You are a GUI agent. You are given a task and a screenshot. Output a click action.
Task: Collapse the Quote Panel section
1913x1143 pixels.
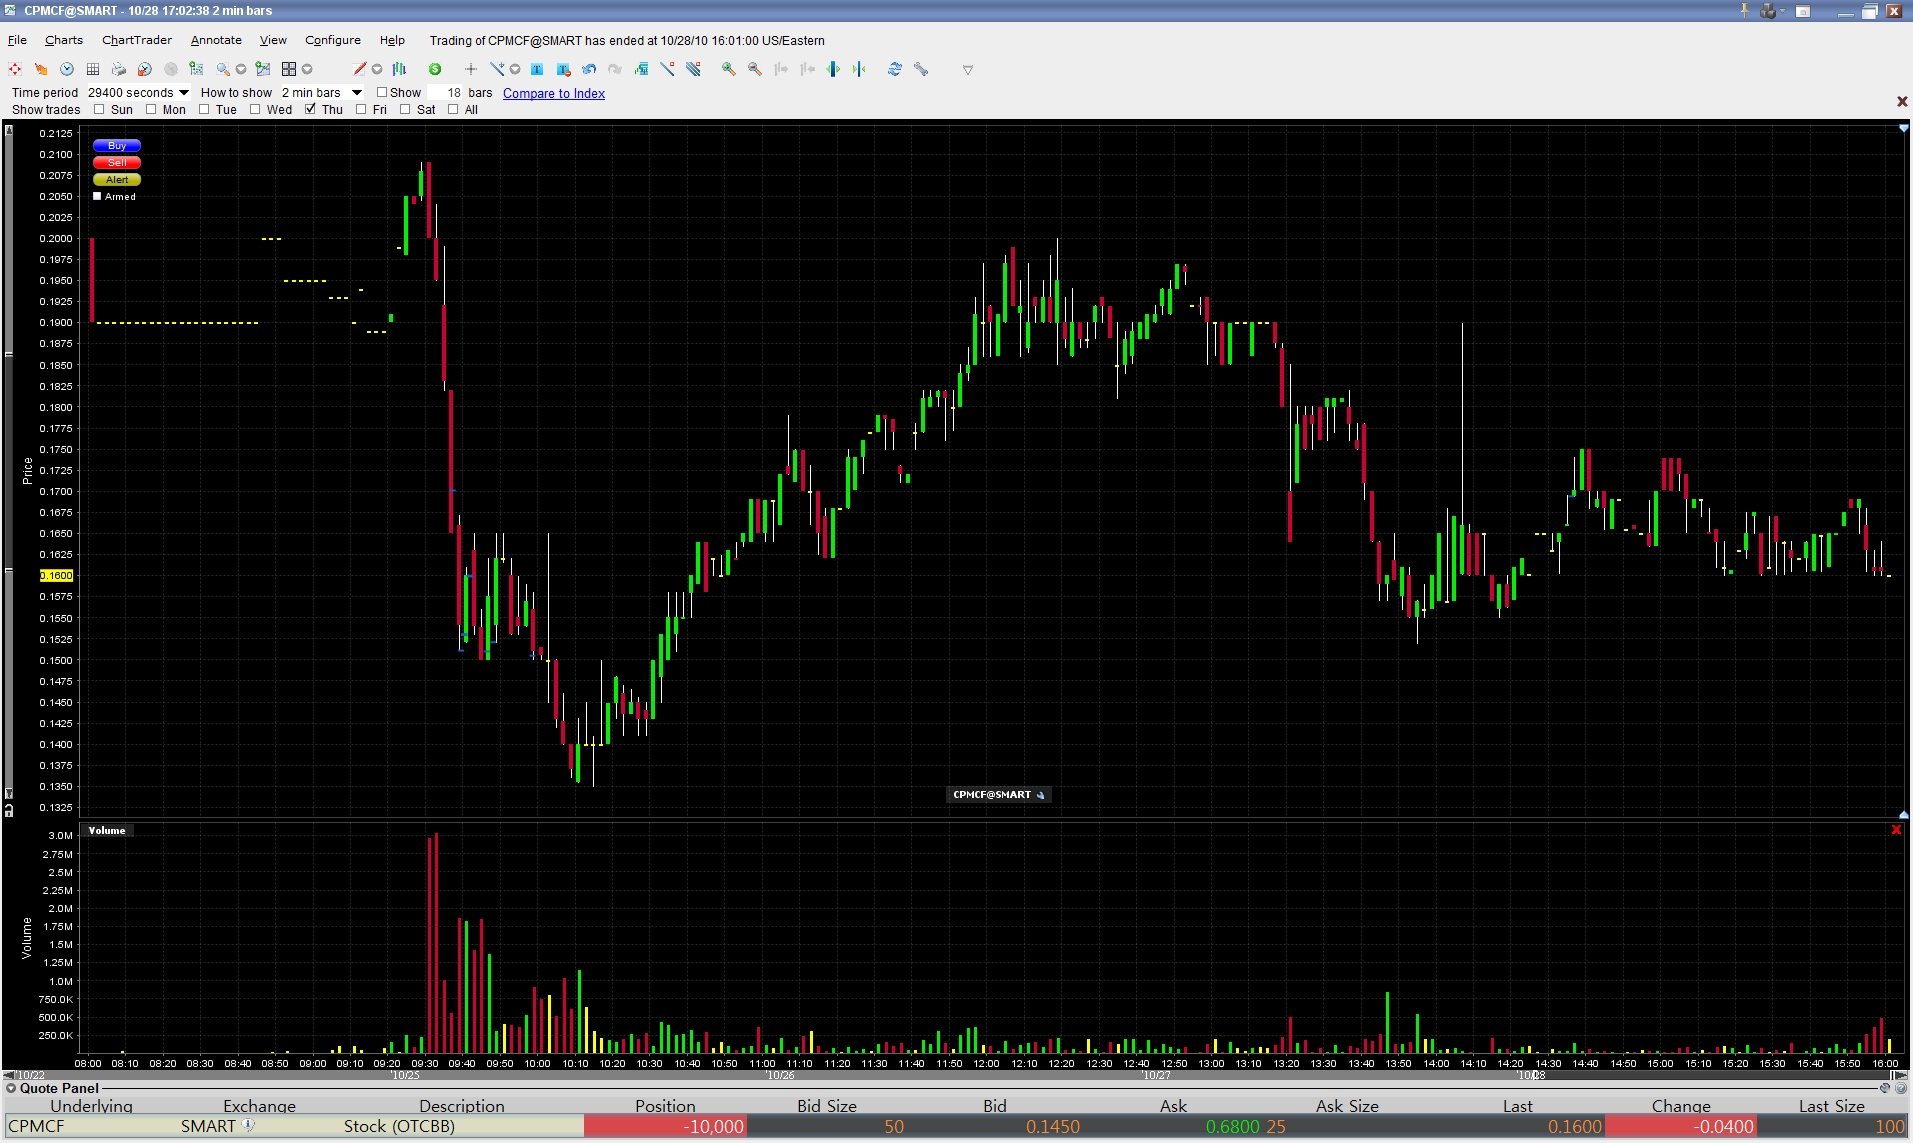click(x=11, y=1088)
